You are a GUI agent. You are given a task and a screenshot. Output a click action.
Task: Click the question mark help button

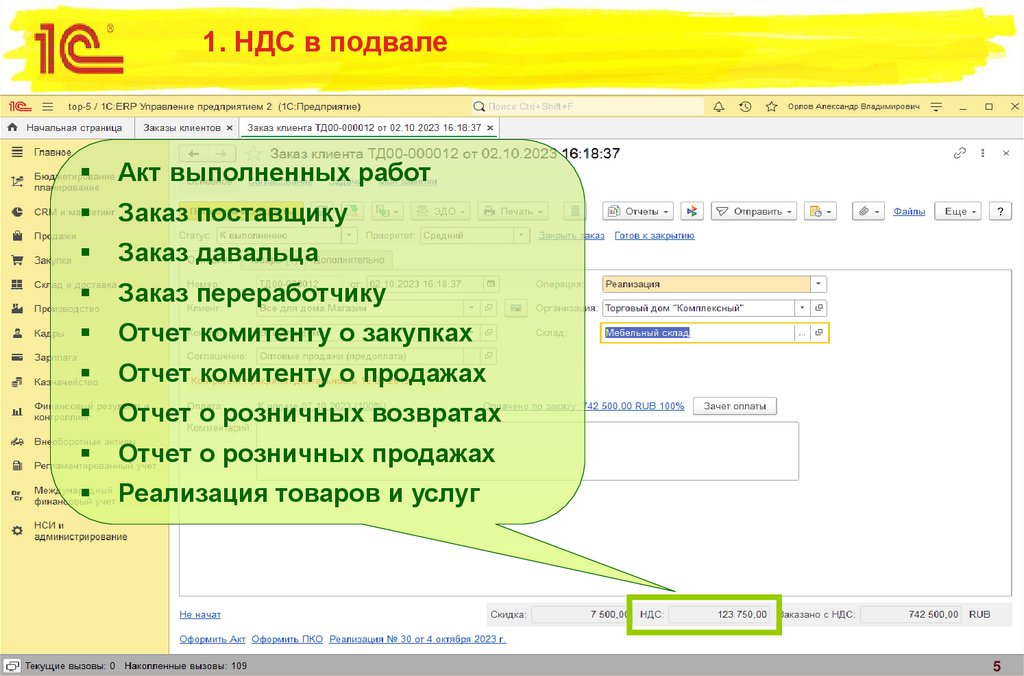[1000, 211]
